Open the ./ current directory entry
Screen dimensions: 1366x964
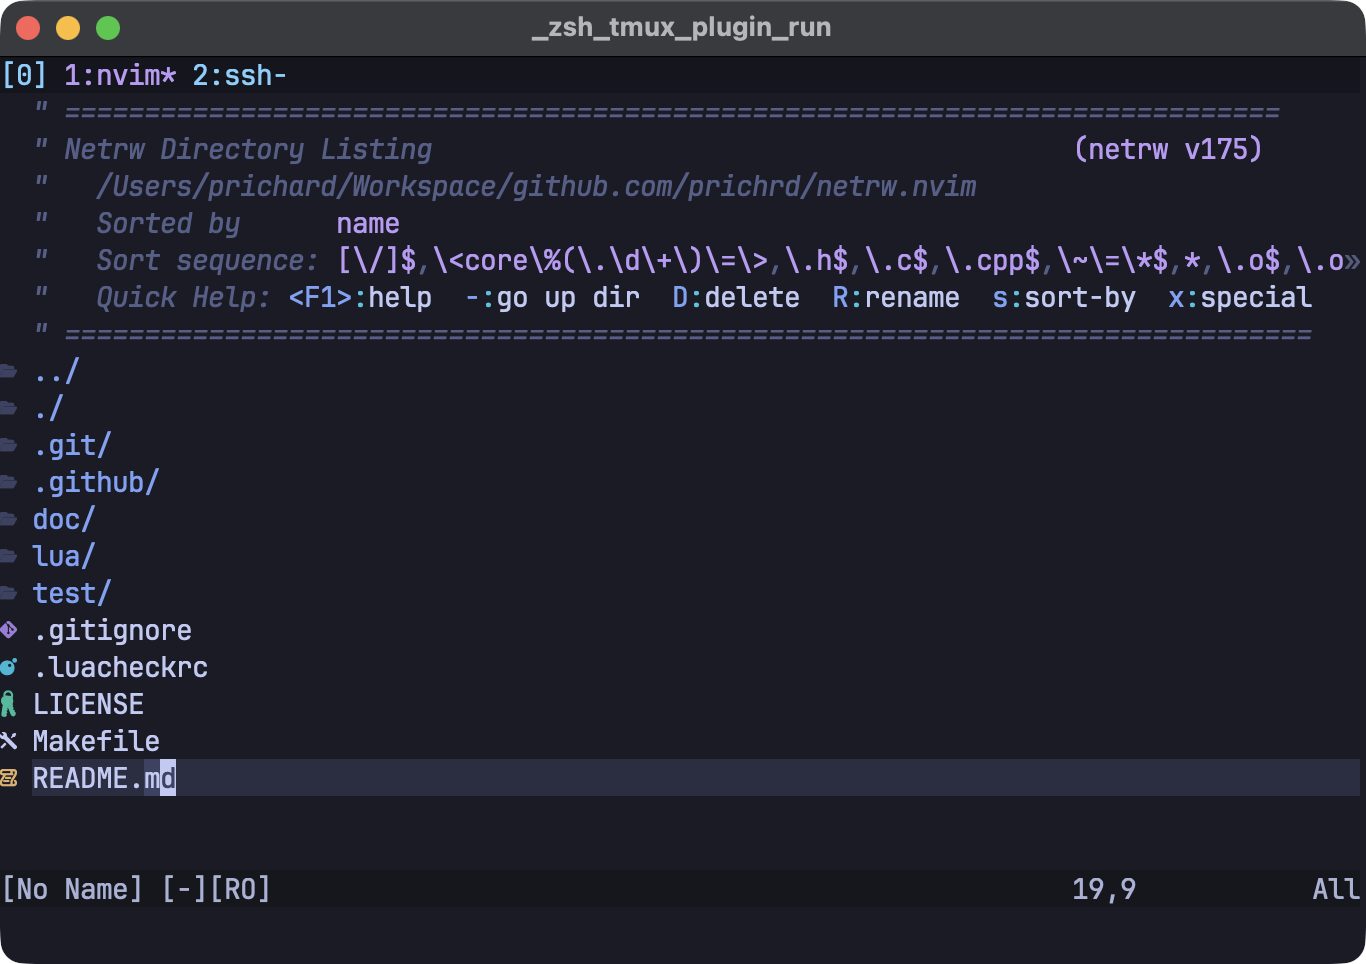(x=45, y=408)
